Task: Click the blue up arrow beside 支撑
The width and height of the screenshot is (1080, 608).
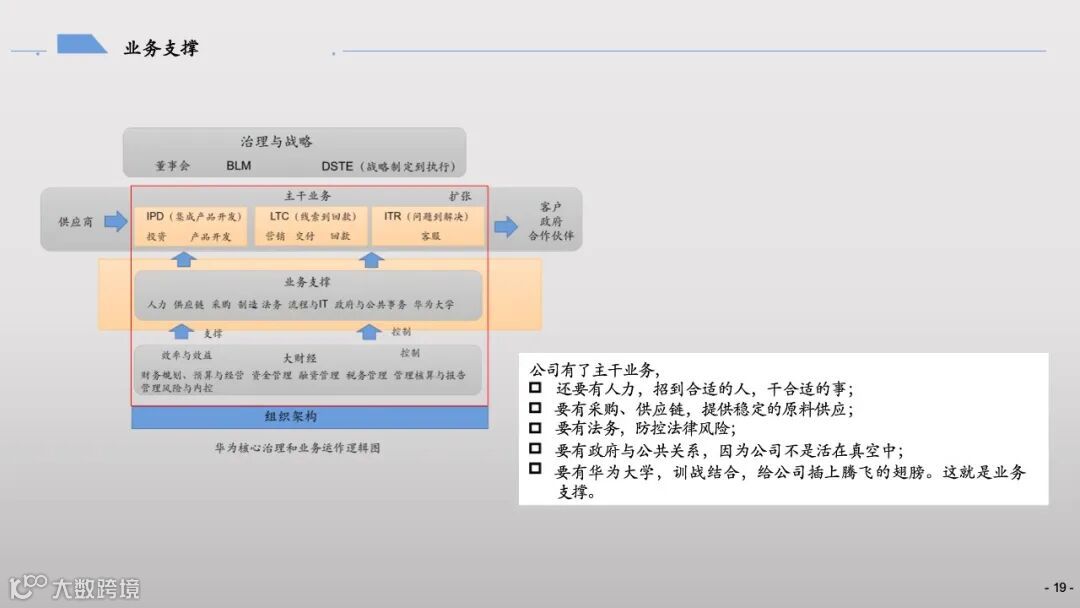Action: (x=181, y=331)
